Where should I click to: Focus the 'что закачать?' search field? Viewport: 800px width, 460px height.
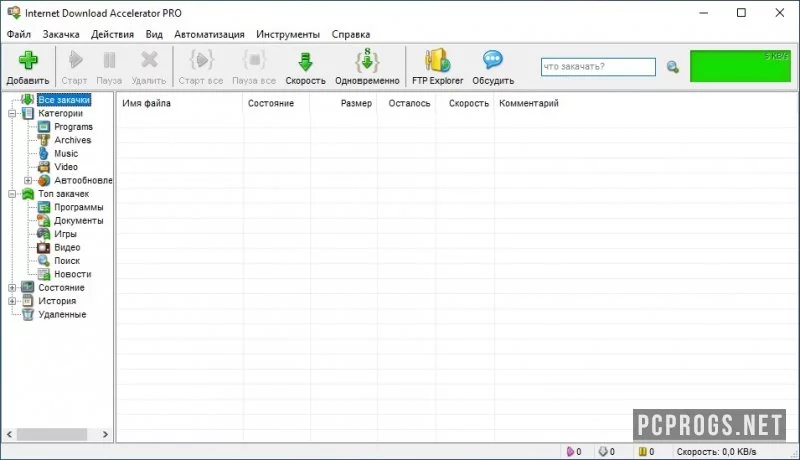(x=598, y=67)
